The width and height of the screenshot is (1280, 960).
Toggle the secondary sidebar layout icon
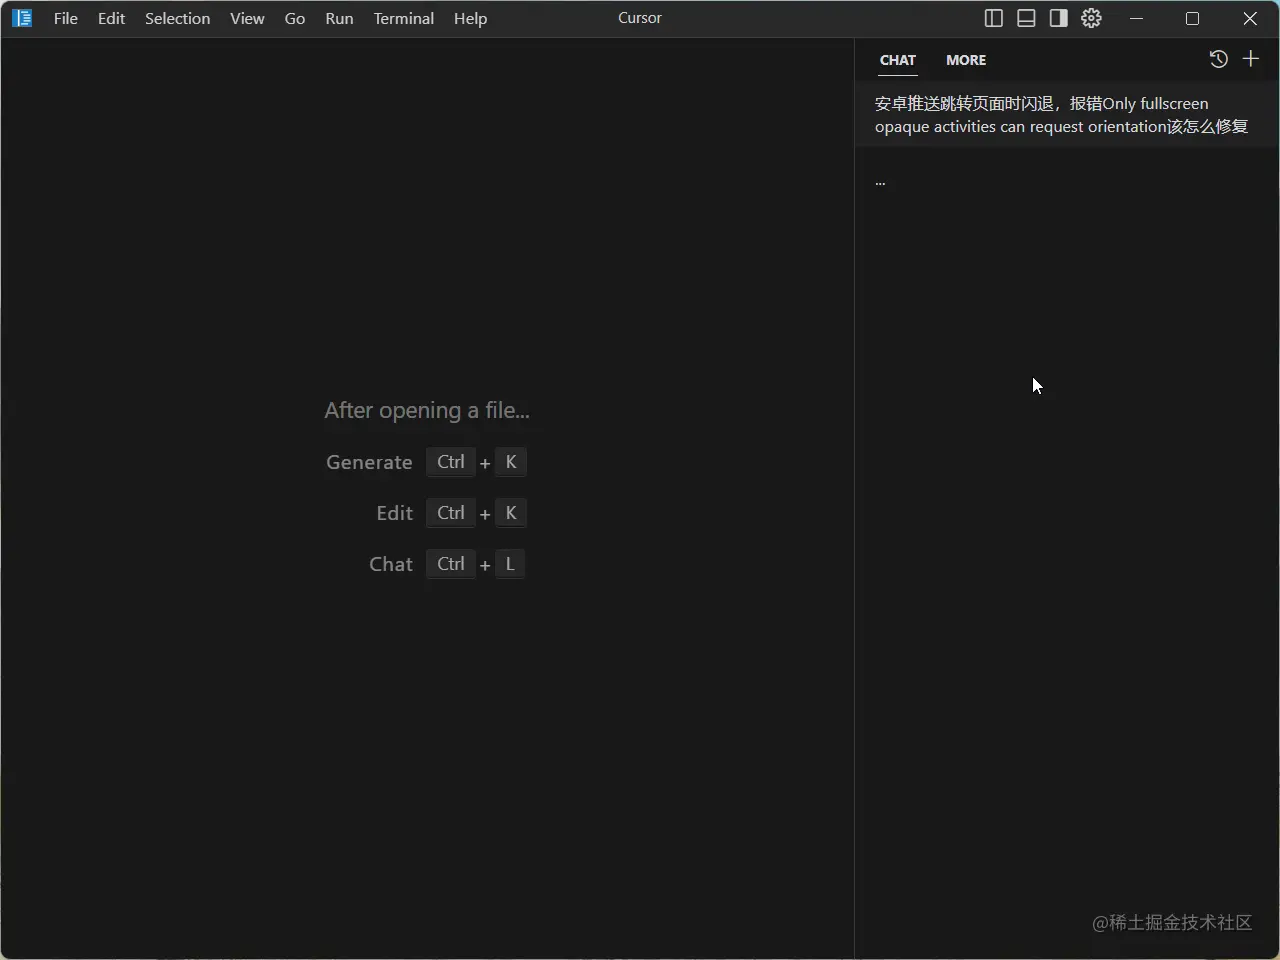[x=1058, y=18]
